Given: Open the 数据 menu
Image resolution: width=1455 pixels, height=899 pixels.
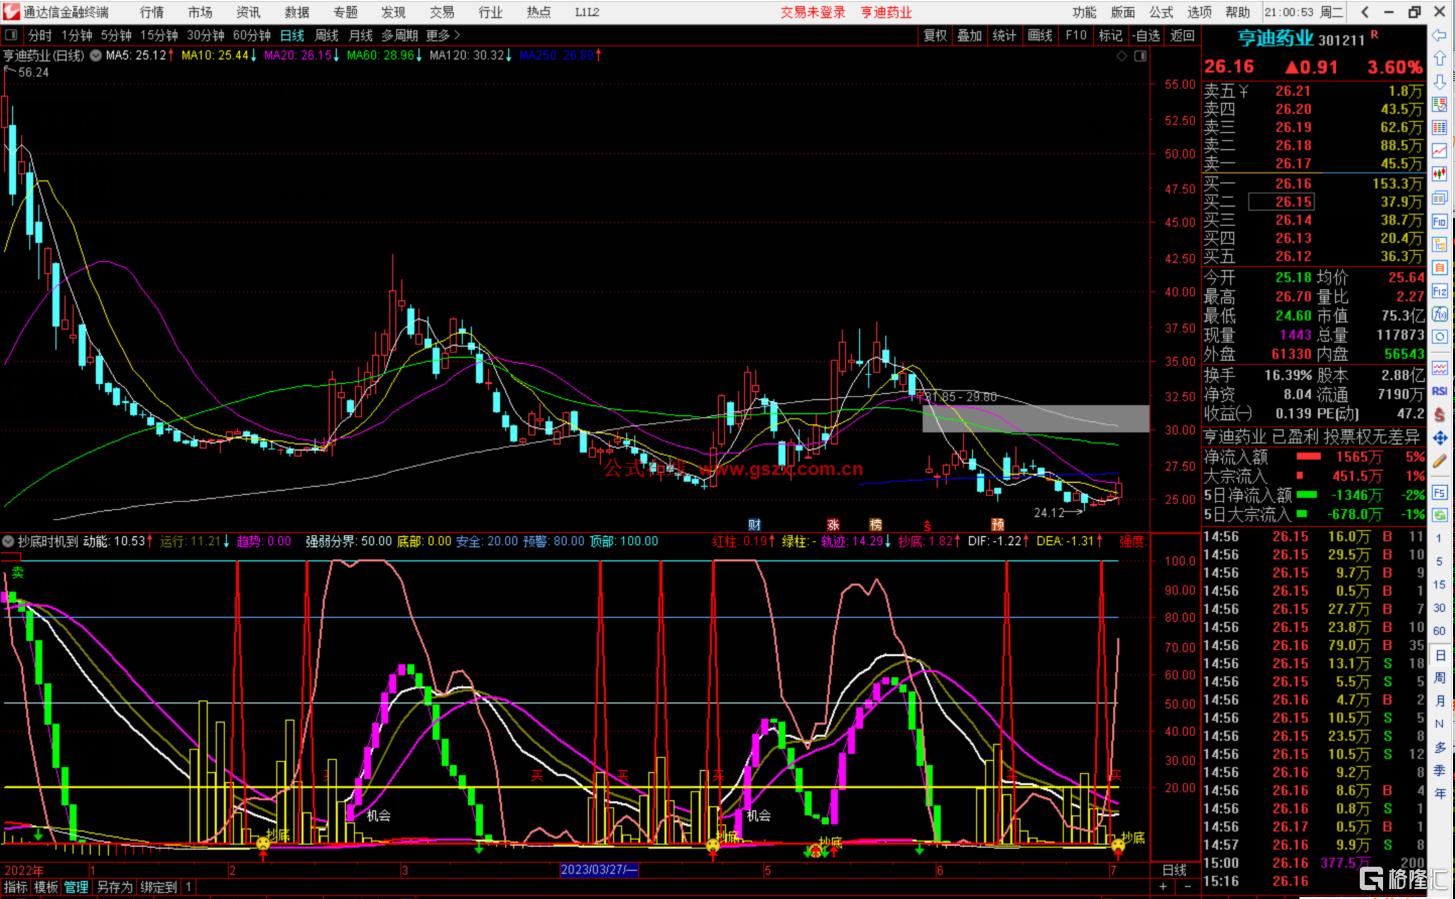Looking at the screenshot, I should [297, 12].
